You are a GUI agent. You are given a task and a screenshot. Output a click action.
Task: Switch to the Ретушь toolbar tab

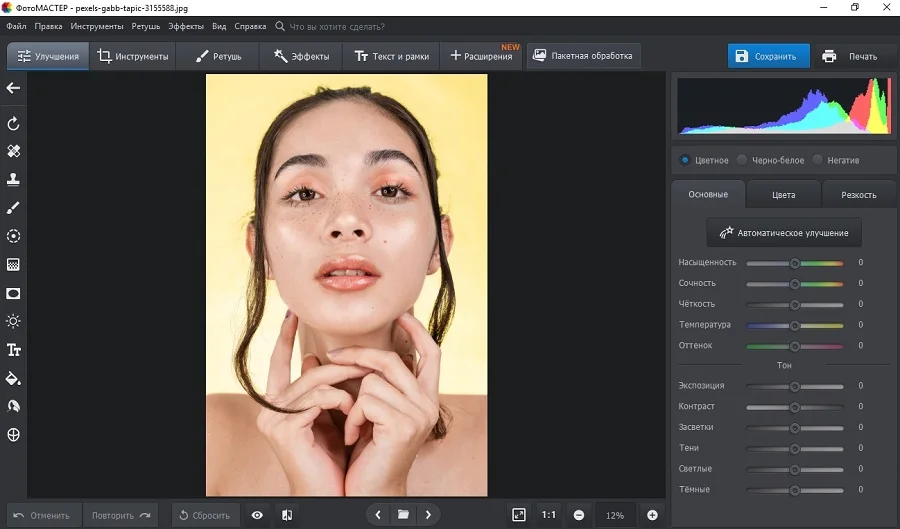coord(218,56)
